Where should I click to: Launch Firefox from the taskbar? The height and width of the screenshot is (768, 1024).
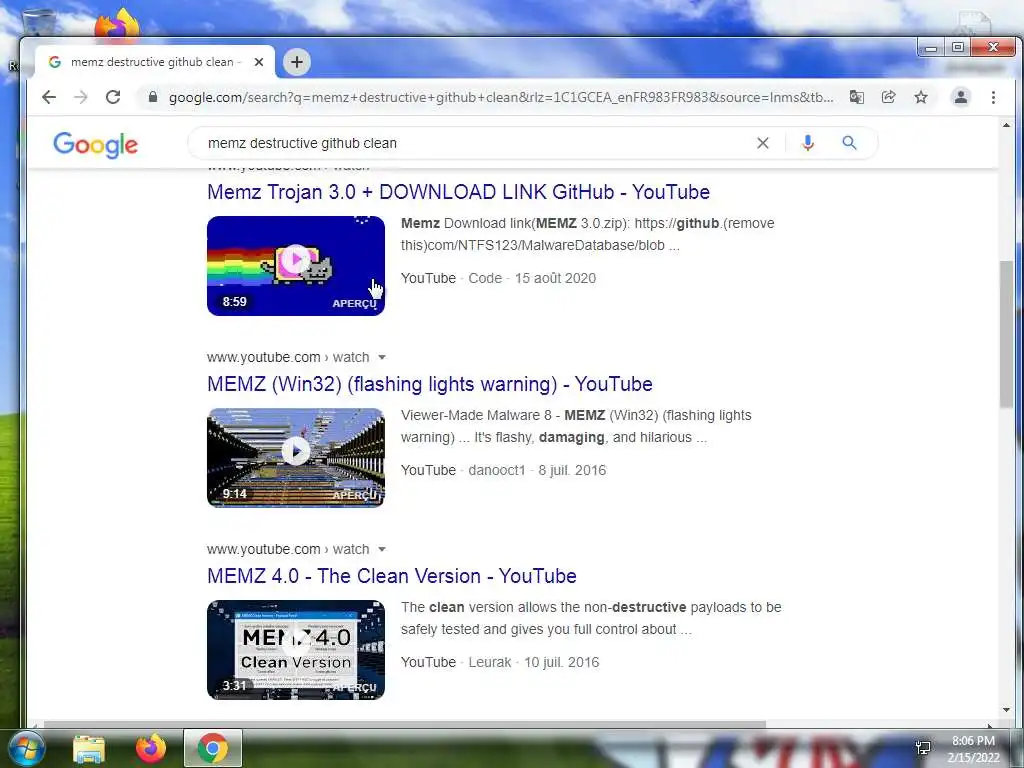pyautogui.click(x=151, y=748)
